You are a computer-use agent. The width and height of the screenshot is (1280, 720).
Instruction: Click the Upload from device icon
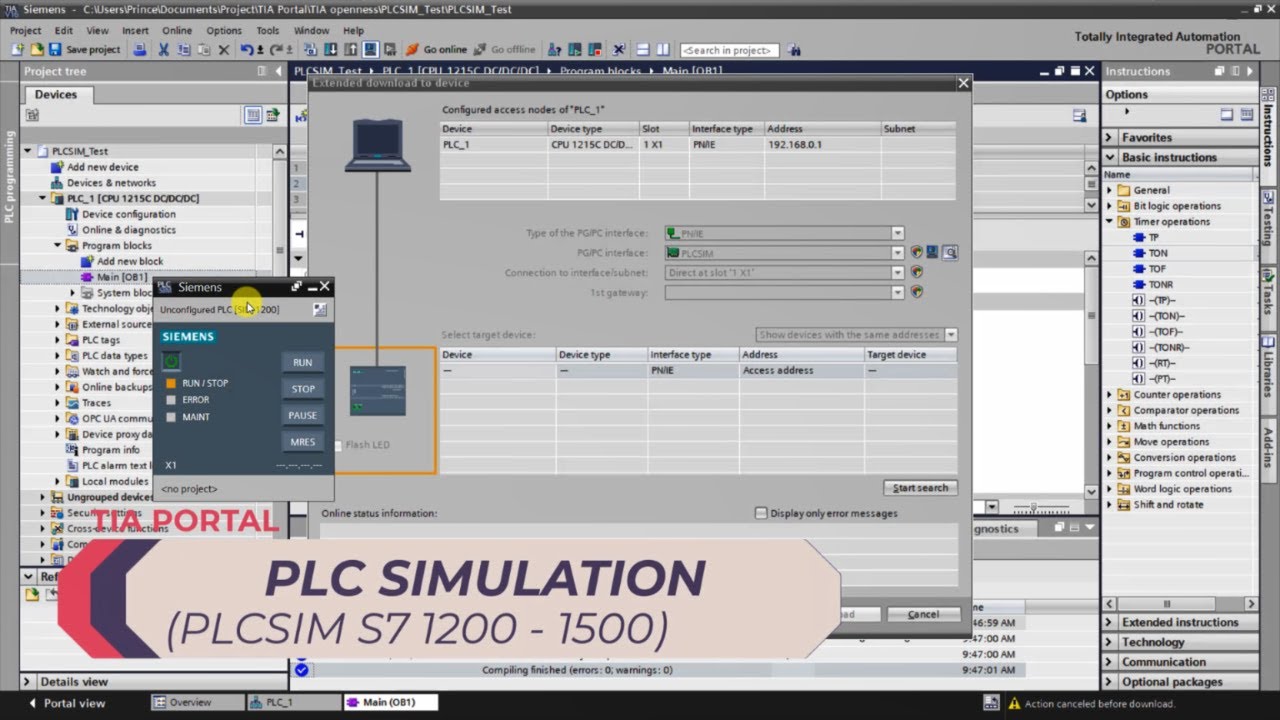coord(351,50)
